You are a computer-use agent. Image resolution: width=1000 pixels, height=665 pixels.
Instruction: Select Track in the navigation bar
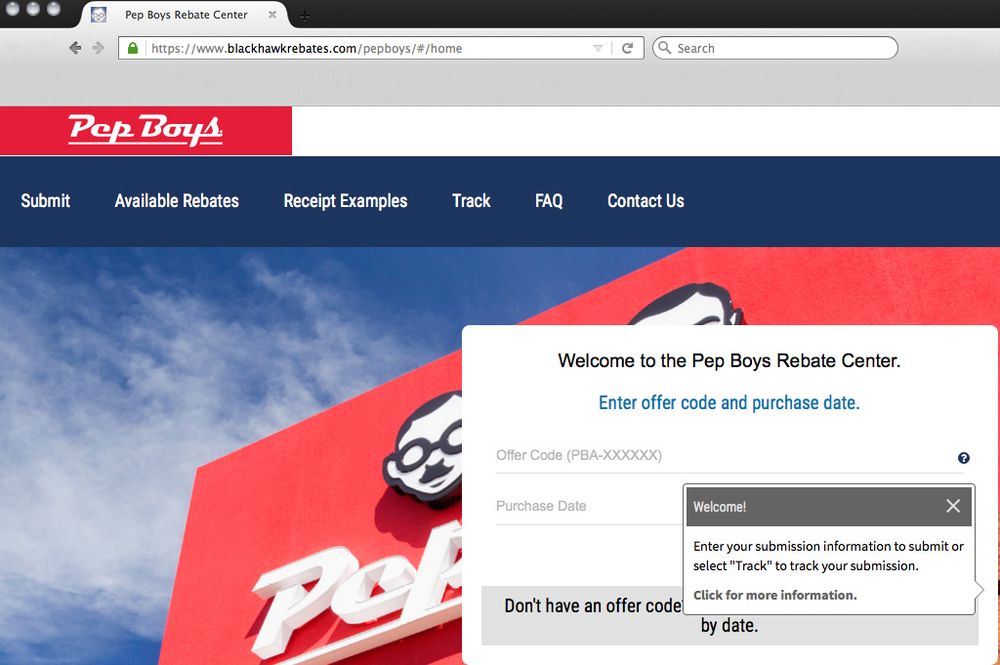click(x=471, y=201)
